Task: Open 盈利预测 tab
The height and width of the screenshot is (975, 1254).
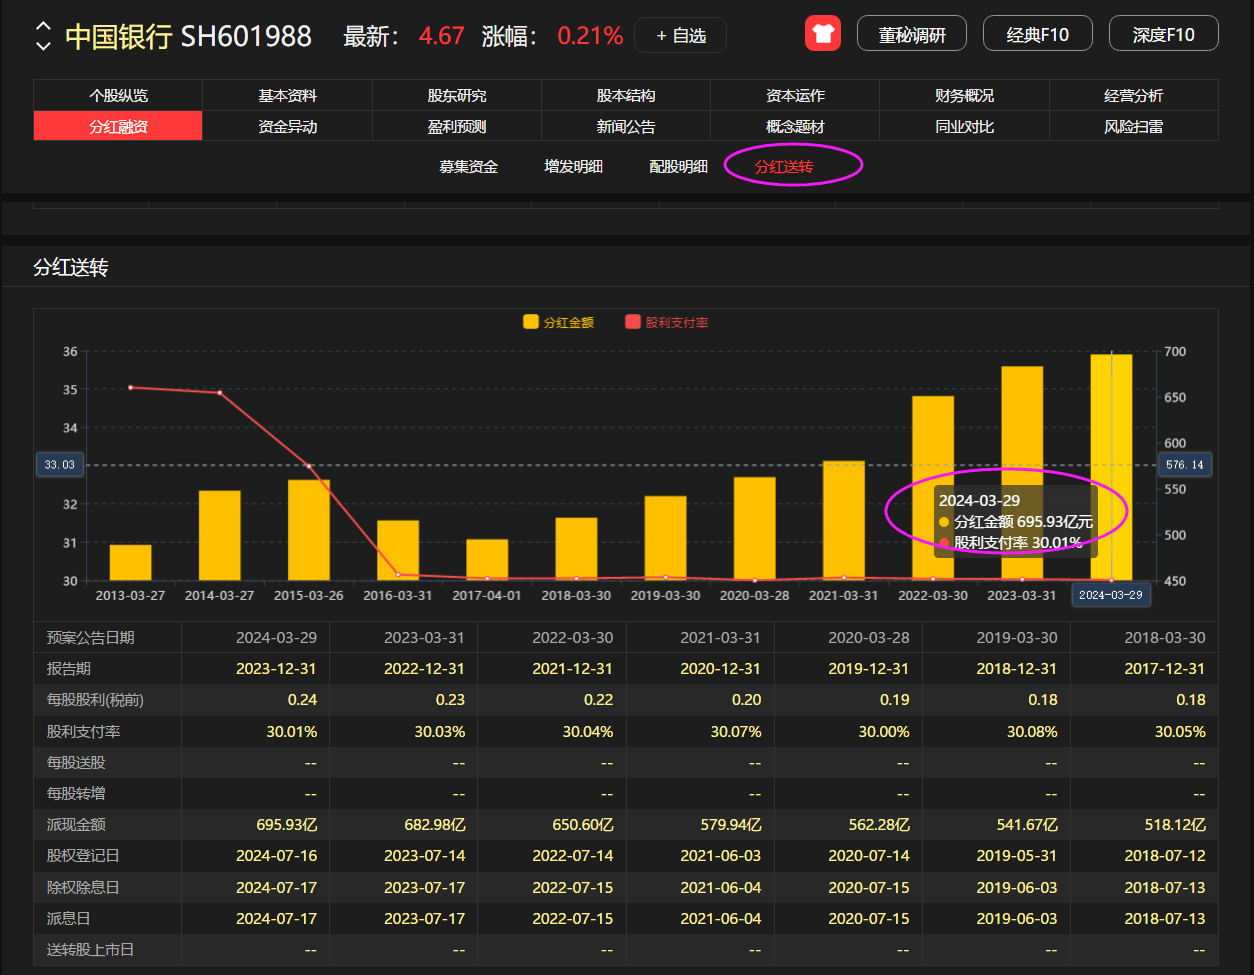Action: click(457, 126)
